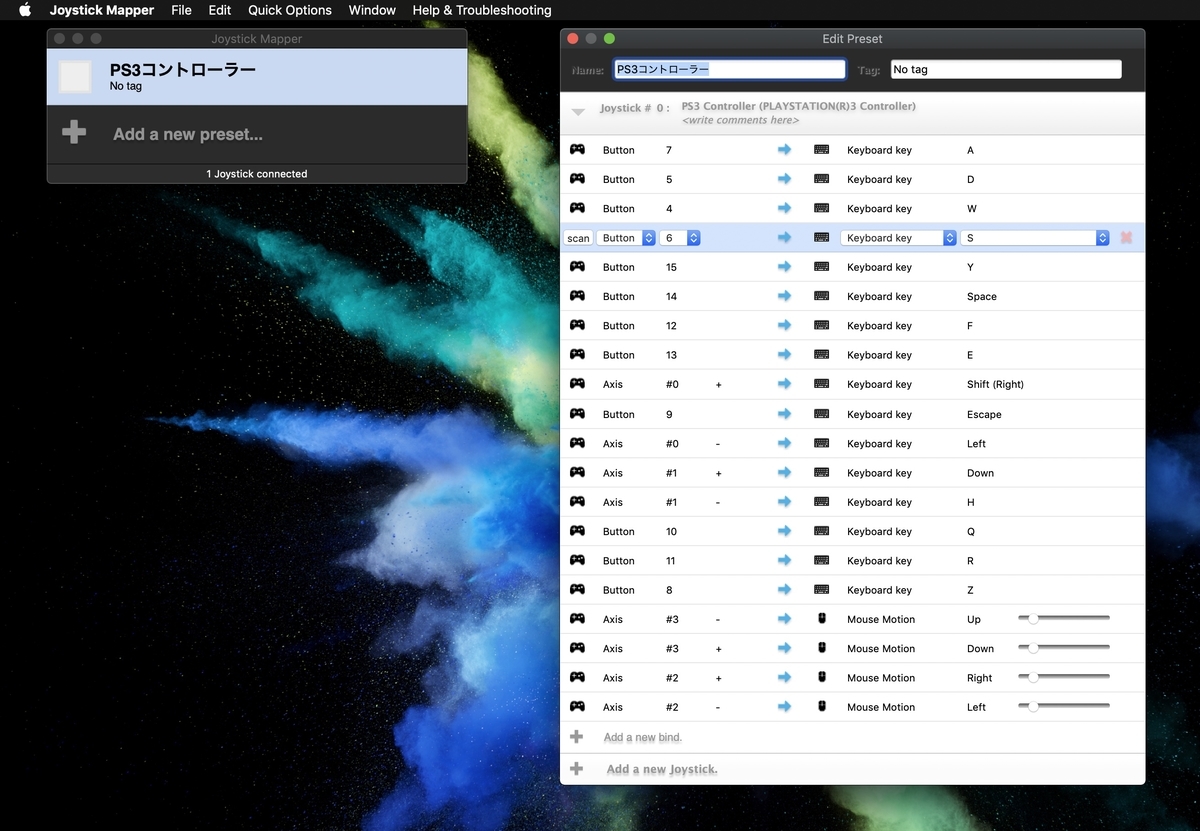Toggle the PS3コントローラー preset checkbox
Image resolution: width=1200 pixels, height=831 pixels.
75,77
